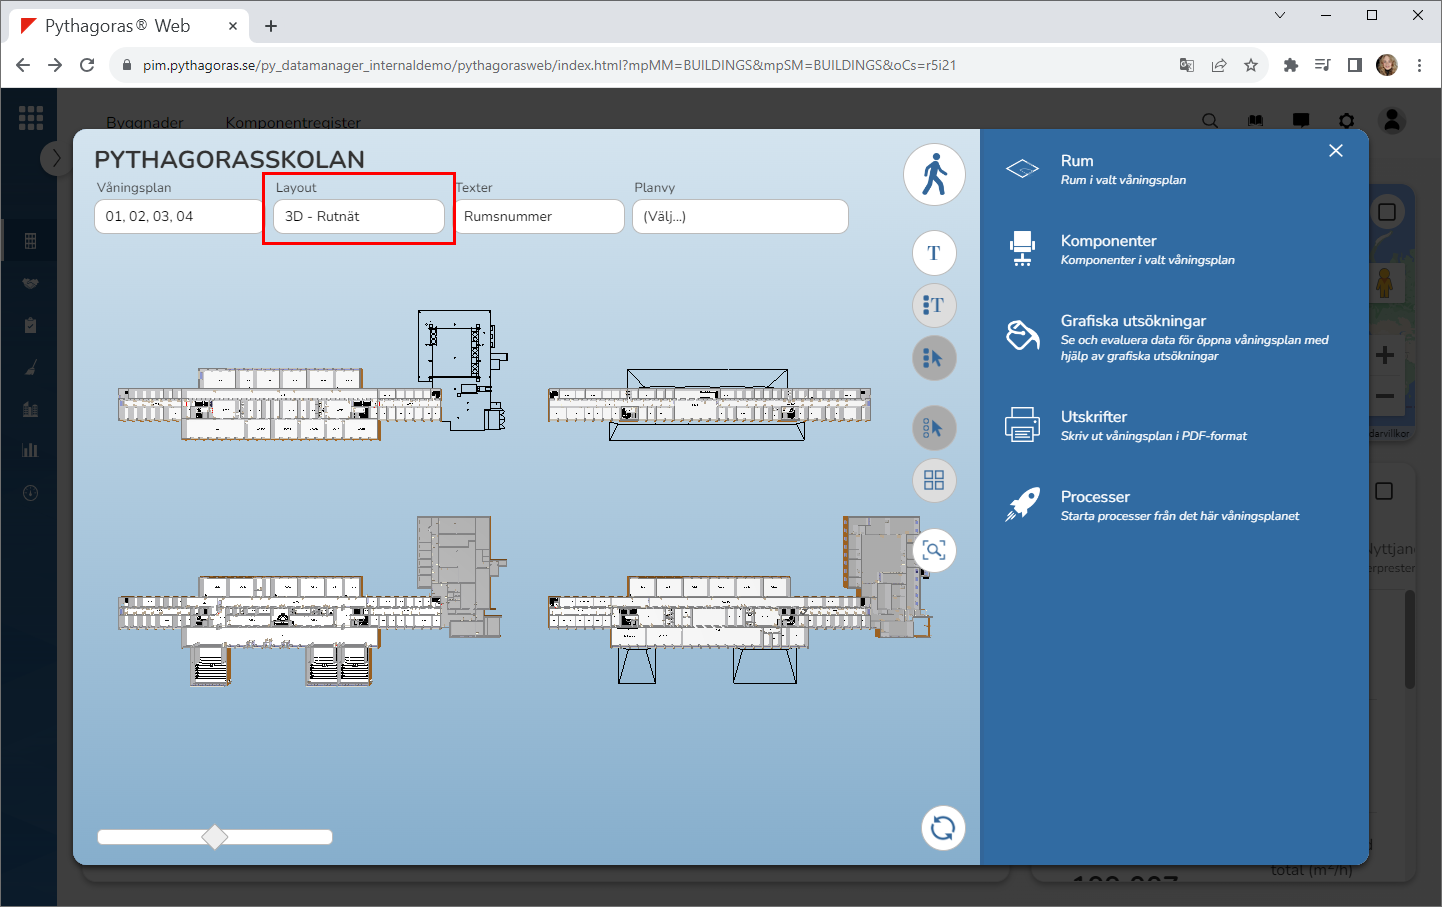Click the zoom-to-fit magnifier button
Image resolution: width=1442 pixels, height=907 pixels.
tap(934, 550)
